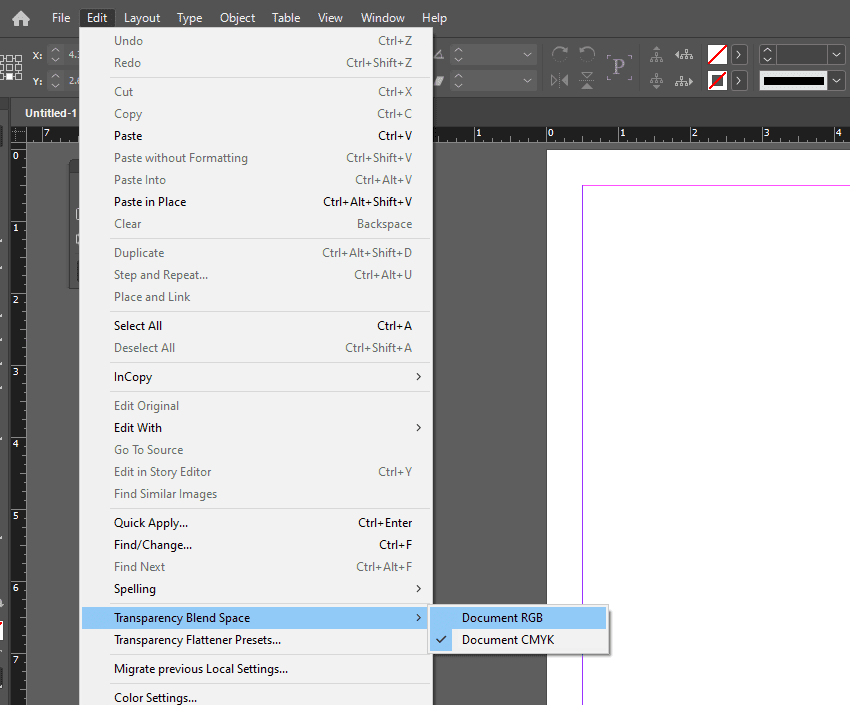Click the flip horizontal icon
Screen dimensions: 850x705
tap(560, 80)
